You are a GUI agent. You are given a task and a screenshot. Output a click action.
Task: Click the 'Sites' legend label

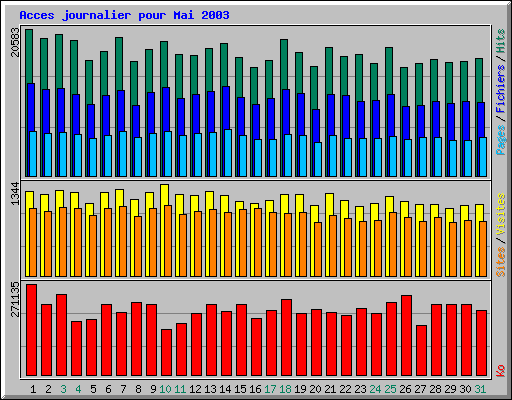tap(501, 262)
